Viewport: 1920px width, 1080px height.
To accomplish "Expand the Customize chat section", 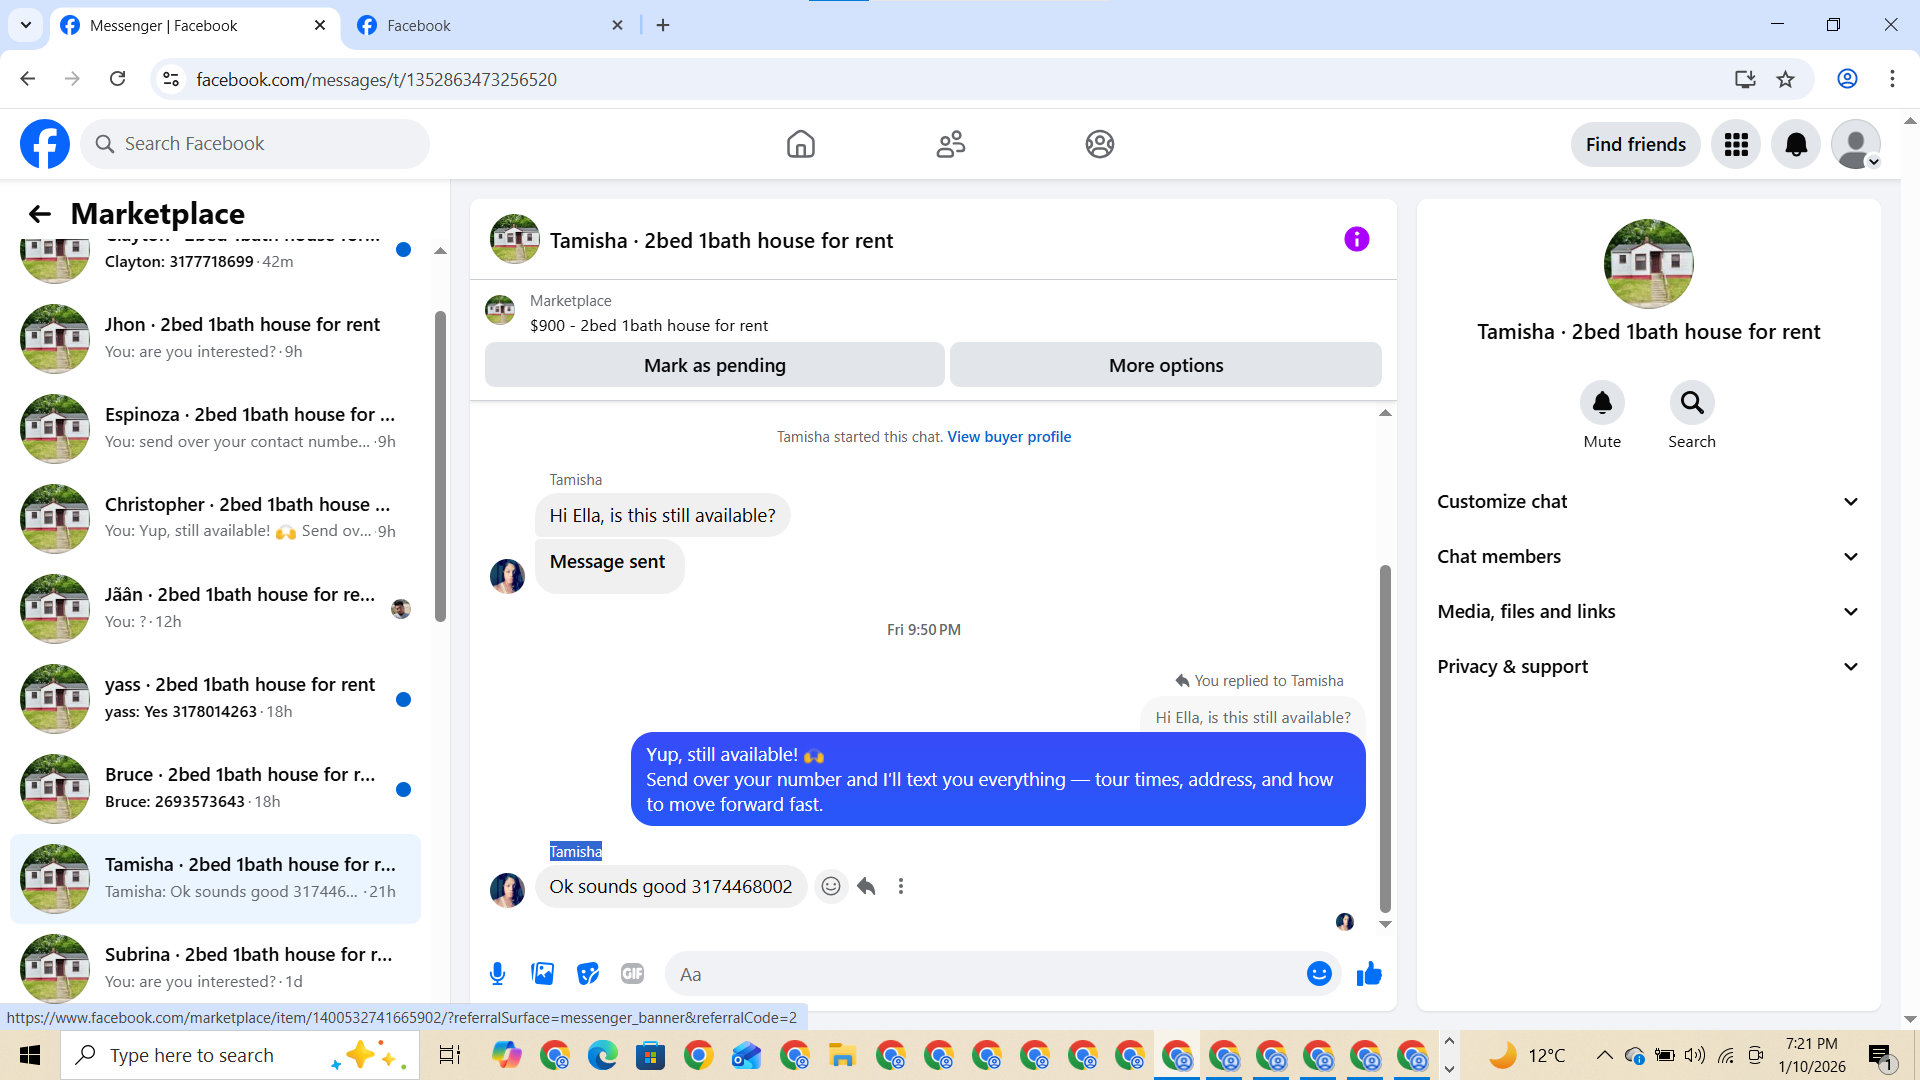I will coord(1648,502).
